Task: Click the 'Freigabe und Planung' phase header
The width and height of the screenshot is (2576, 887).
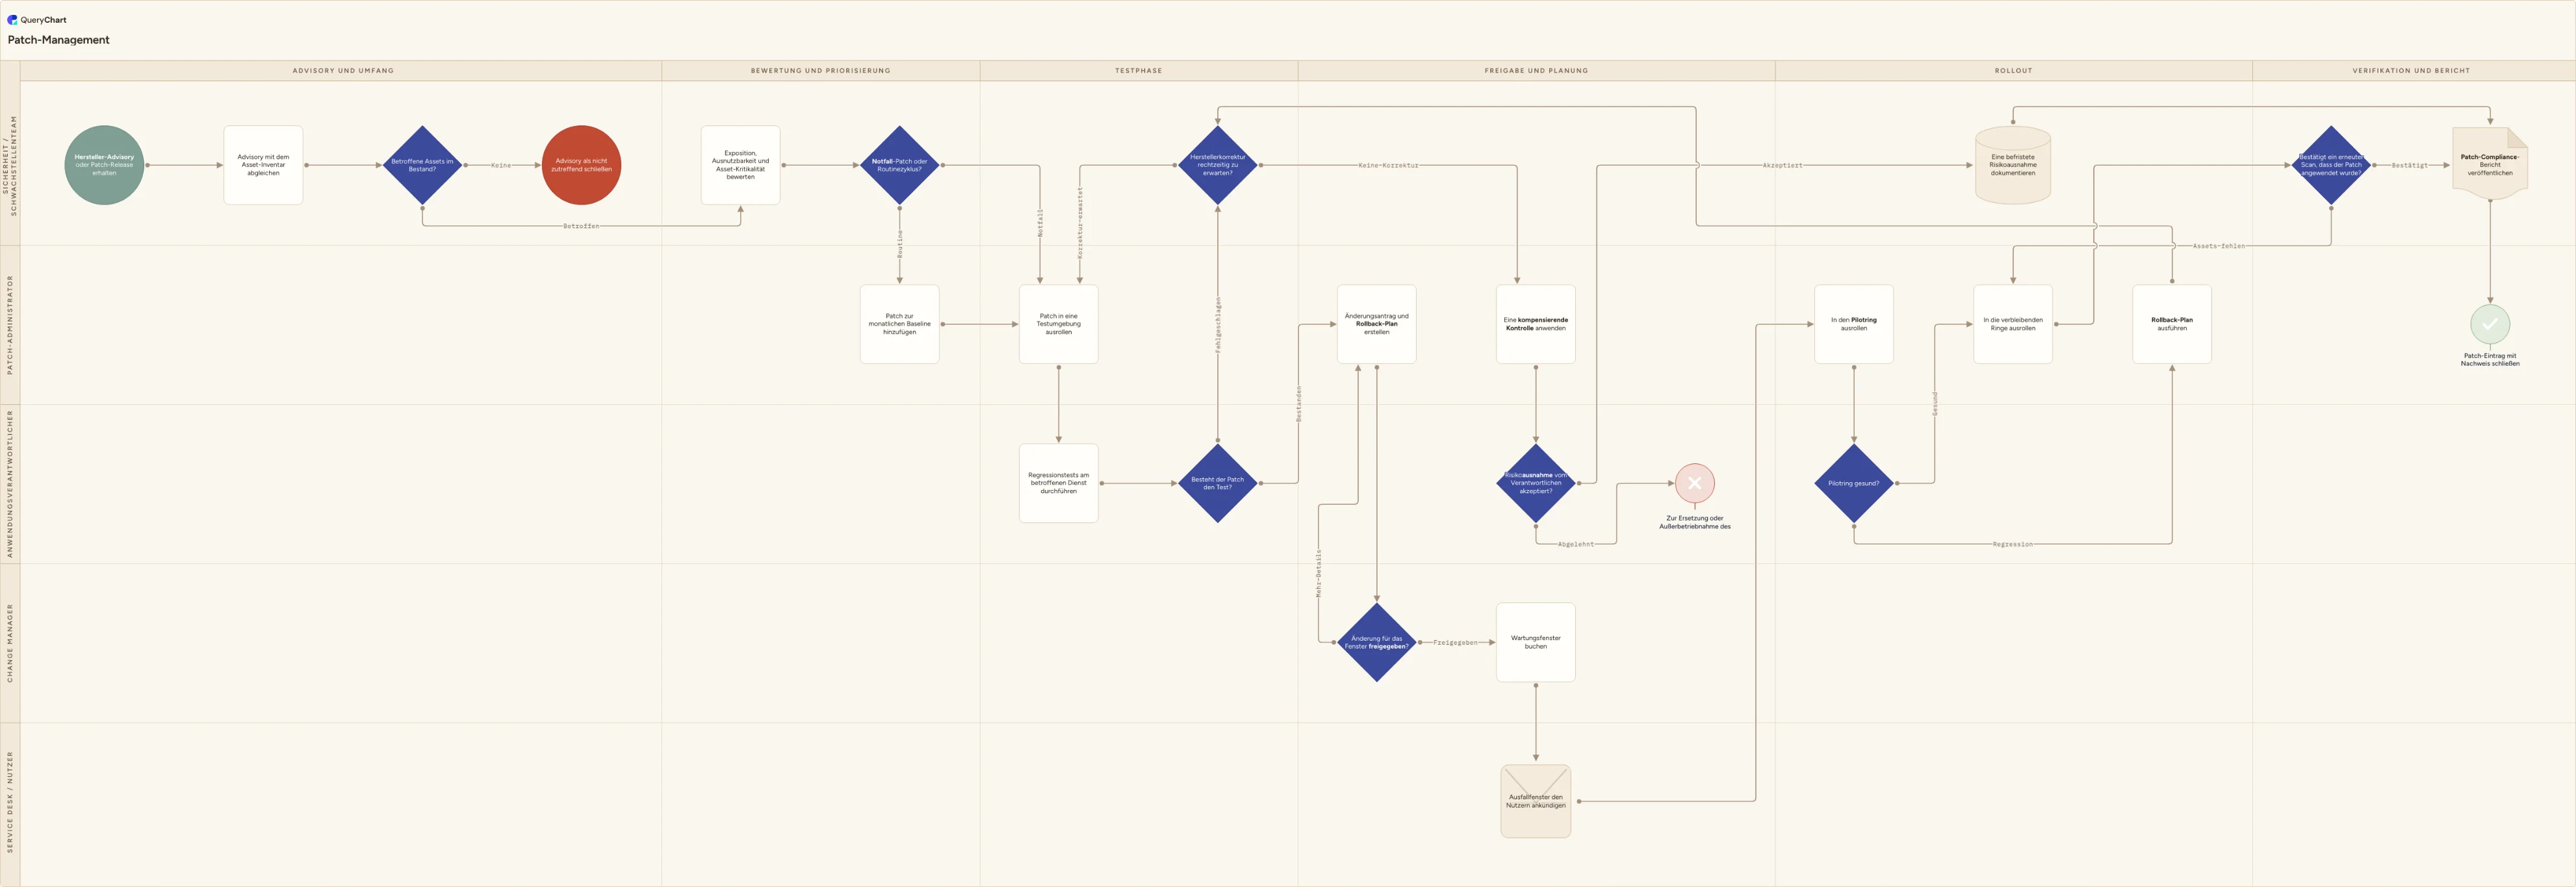Action: click(1536, 71)
